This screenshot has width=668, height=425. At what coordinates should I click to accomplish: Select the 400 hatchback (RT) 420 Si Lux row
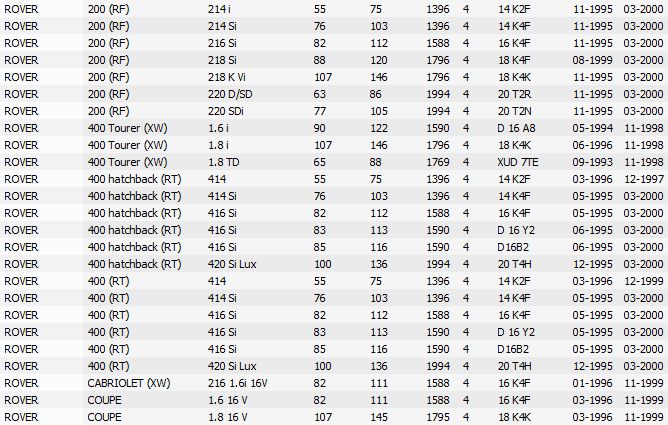(334, 264)
